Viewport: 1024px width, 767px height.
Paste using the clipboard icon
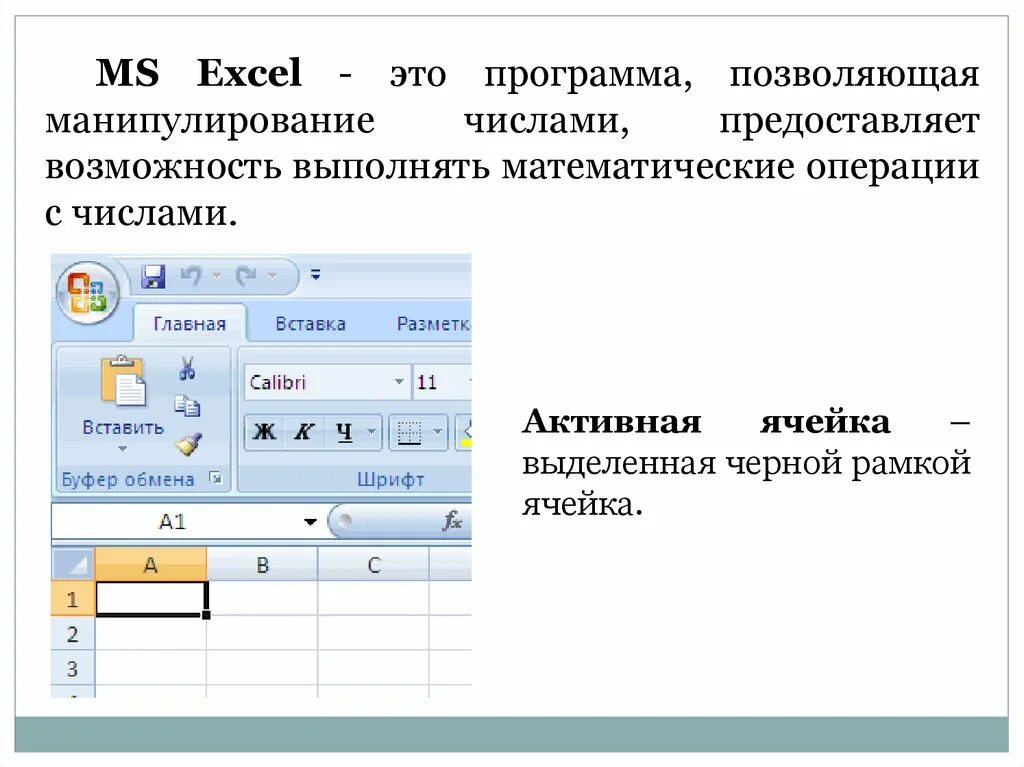(x=123, y=382)
